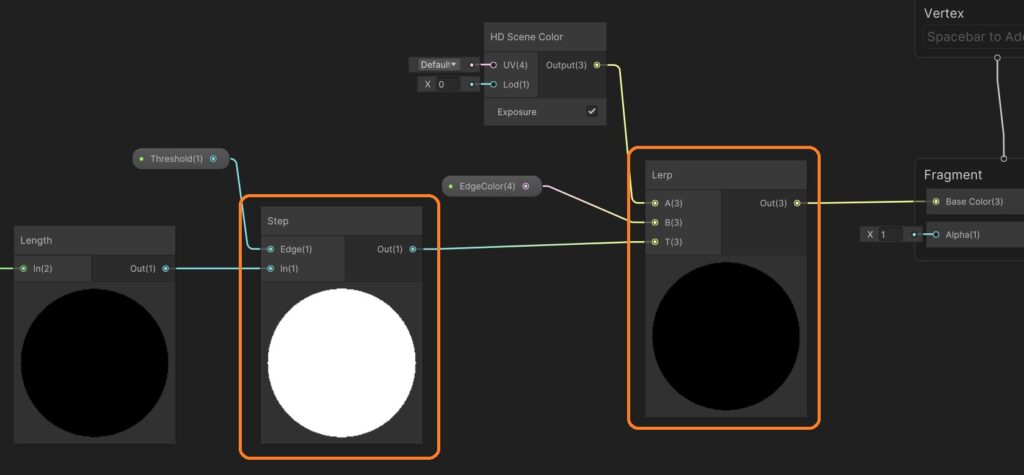Viewport: 1024px width, 475px height.
Task: Click the Step node Out output port
Action: click(413, 249)
